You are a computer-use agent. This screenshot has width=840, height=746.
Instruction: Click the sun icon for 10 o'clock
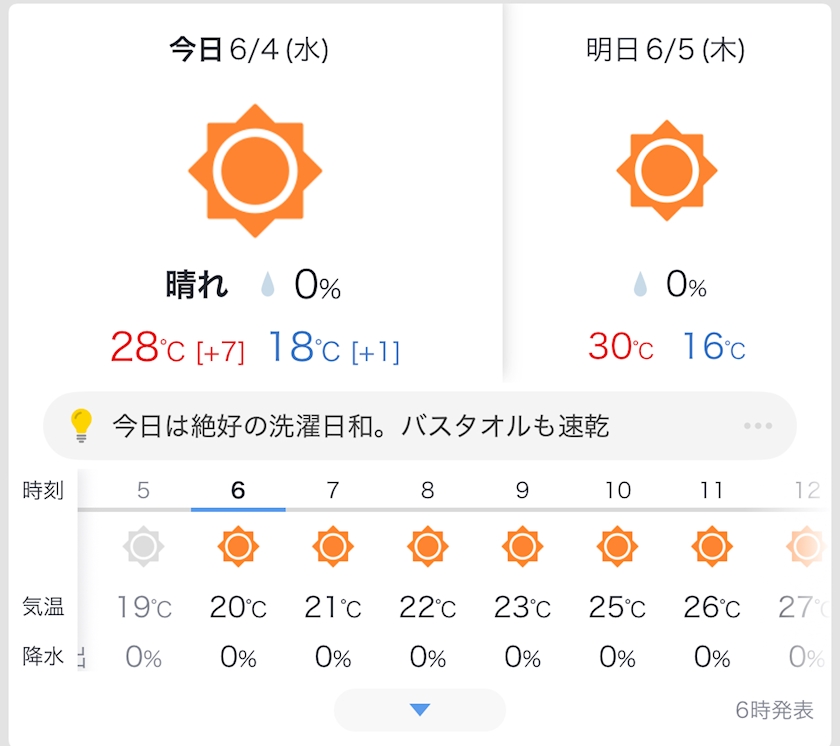pos(617,546)
